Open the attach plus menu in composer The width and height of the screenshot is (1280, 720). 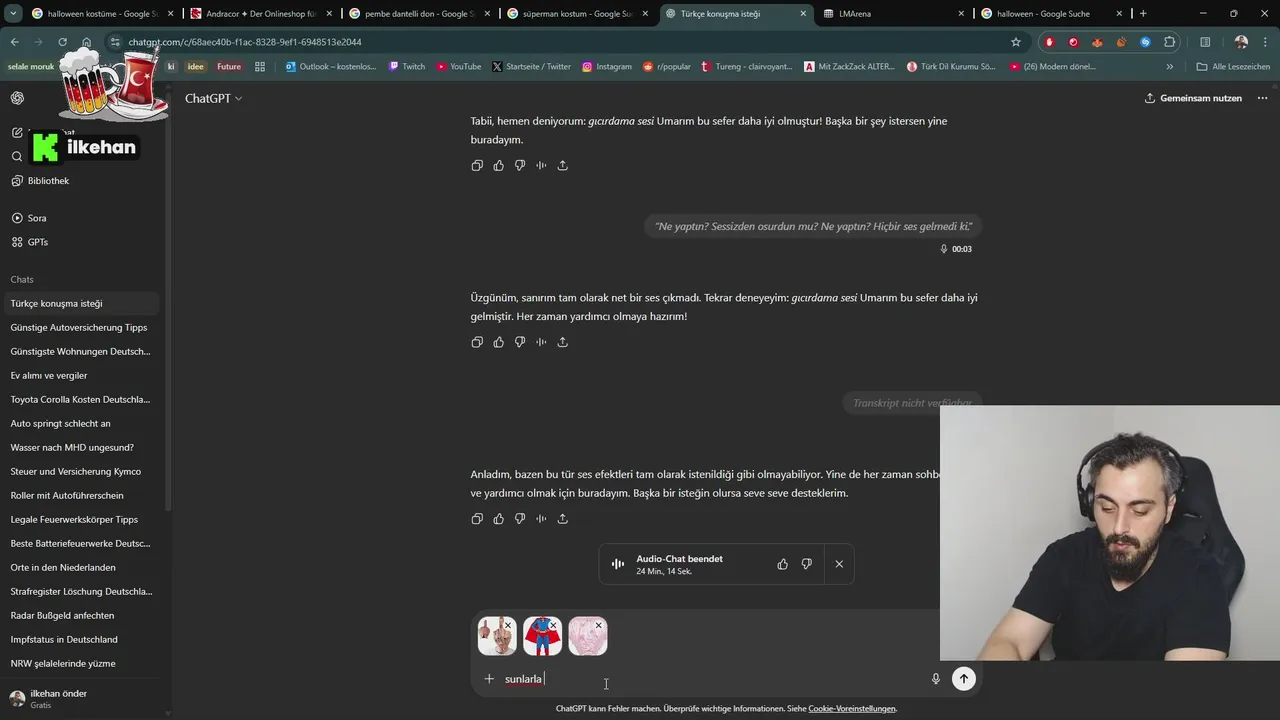489,678
